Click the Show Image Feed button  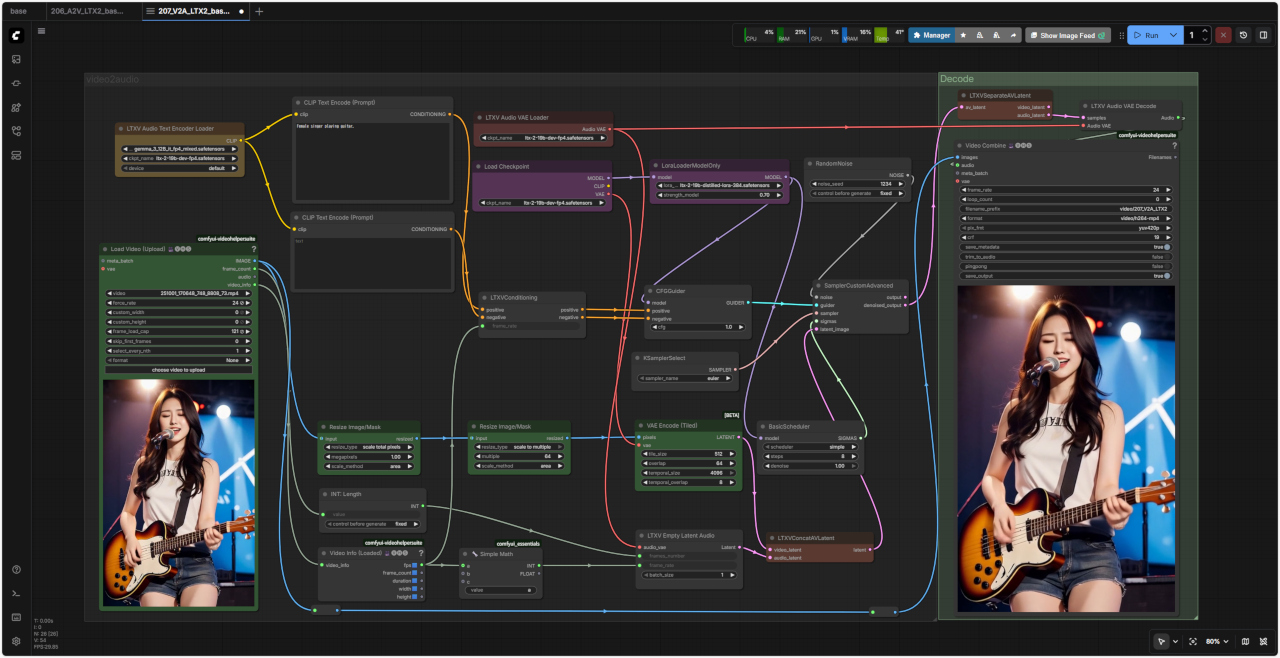pos(1067,35)
